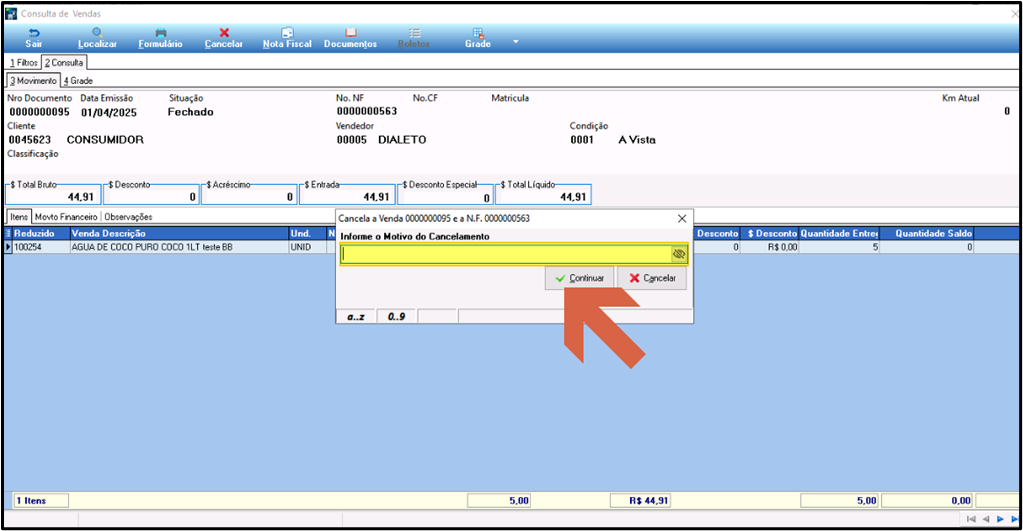Click the Und. column header
The height and width of the screenshot is (531, 1023).
pyautogui.click(x=307, y=233)
